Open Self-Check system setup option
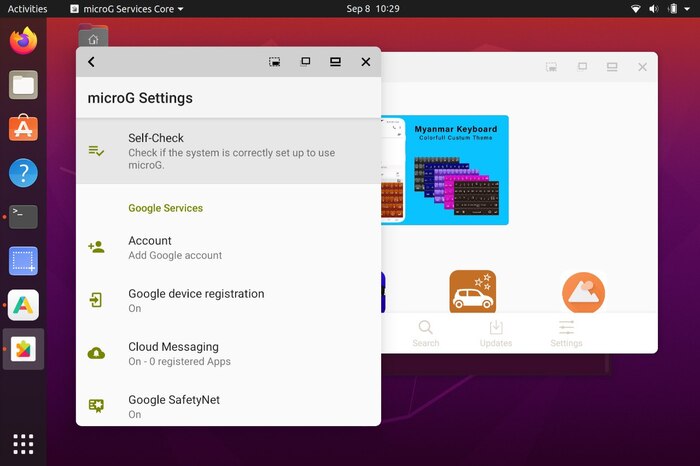Viewport: 700px width, 466px height. tap(230, 151)
